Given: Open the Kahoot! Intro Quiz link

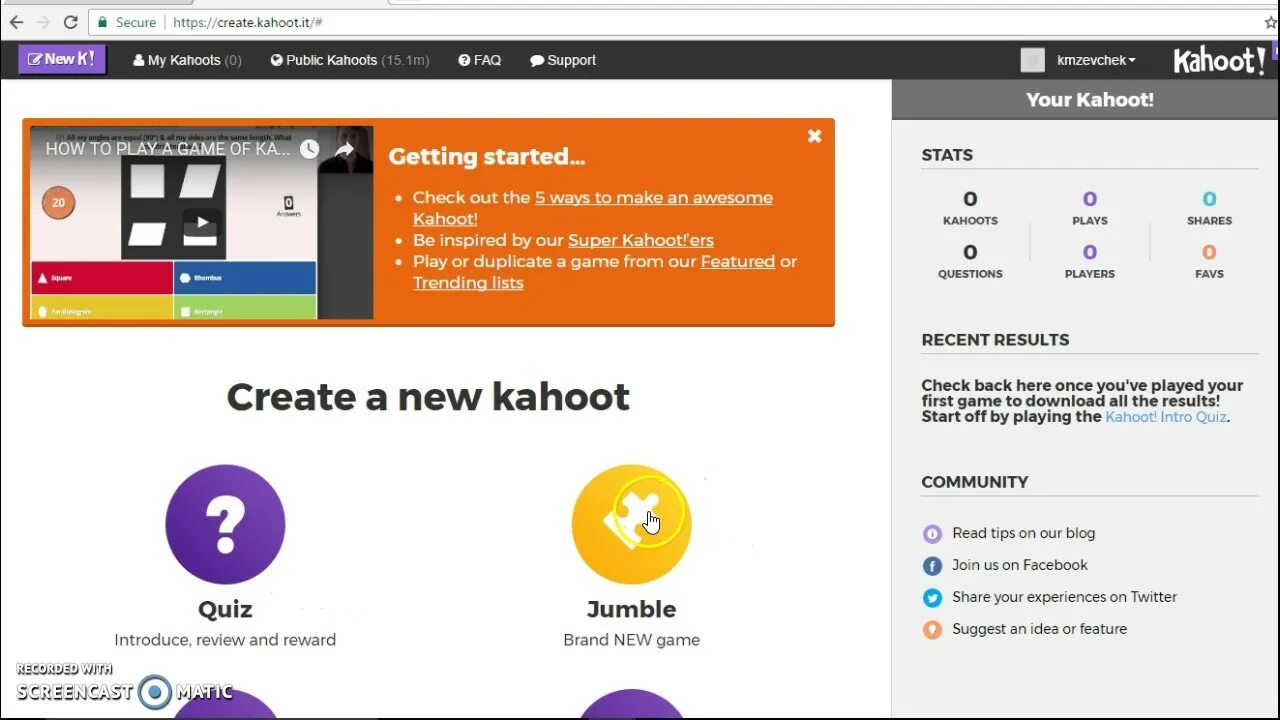Looking at the screenshot, I should 1166,417.
